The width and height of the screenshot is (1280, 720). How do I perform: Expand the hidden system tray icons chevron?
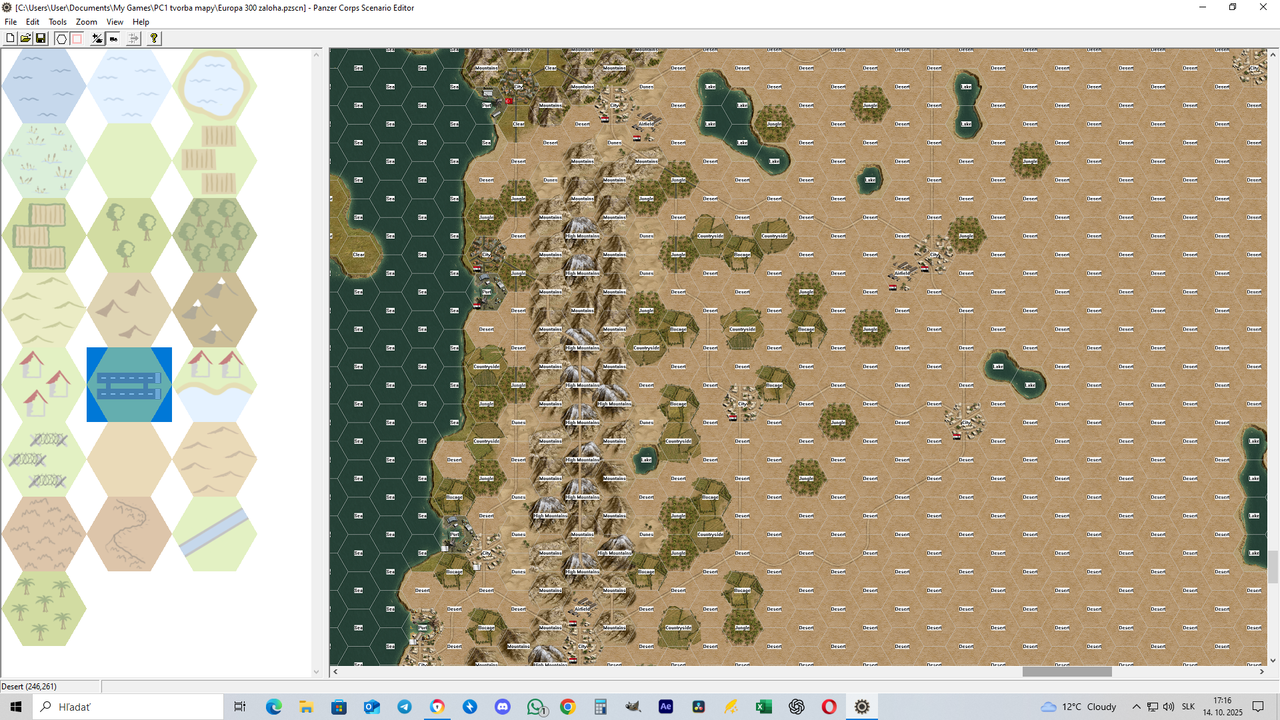(1139, 707)
